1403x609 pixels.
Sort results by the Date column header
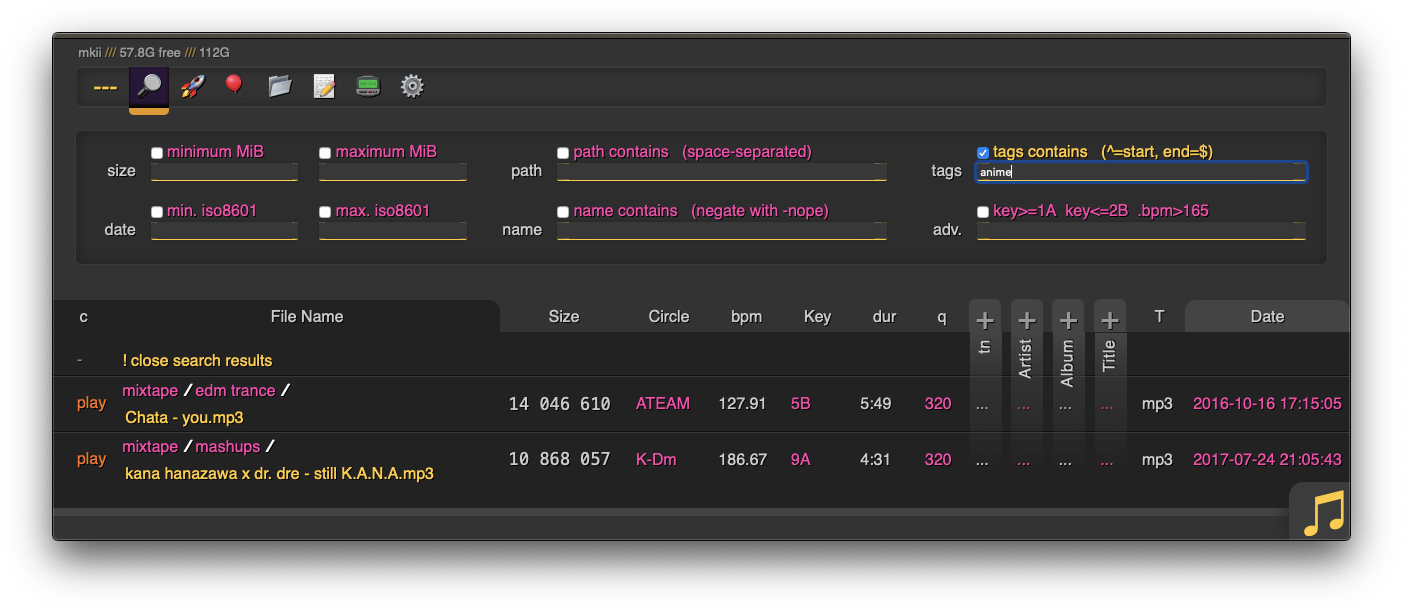point(1266,316)
